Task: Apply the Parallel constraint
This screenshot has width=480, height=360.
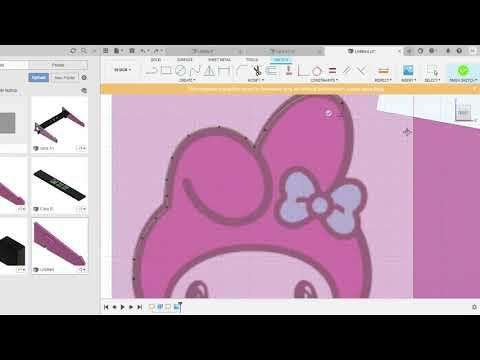Action: click(x=347, y=70)
